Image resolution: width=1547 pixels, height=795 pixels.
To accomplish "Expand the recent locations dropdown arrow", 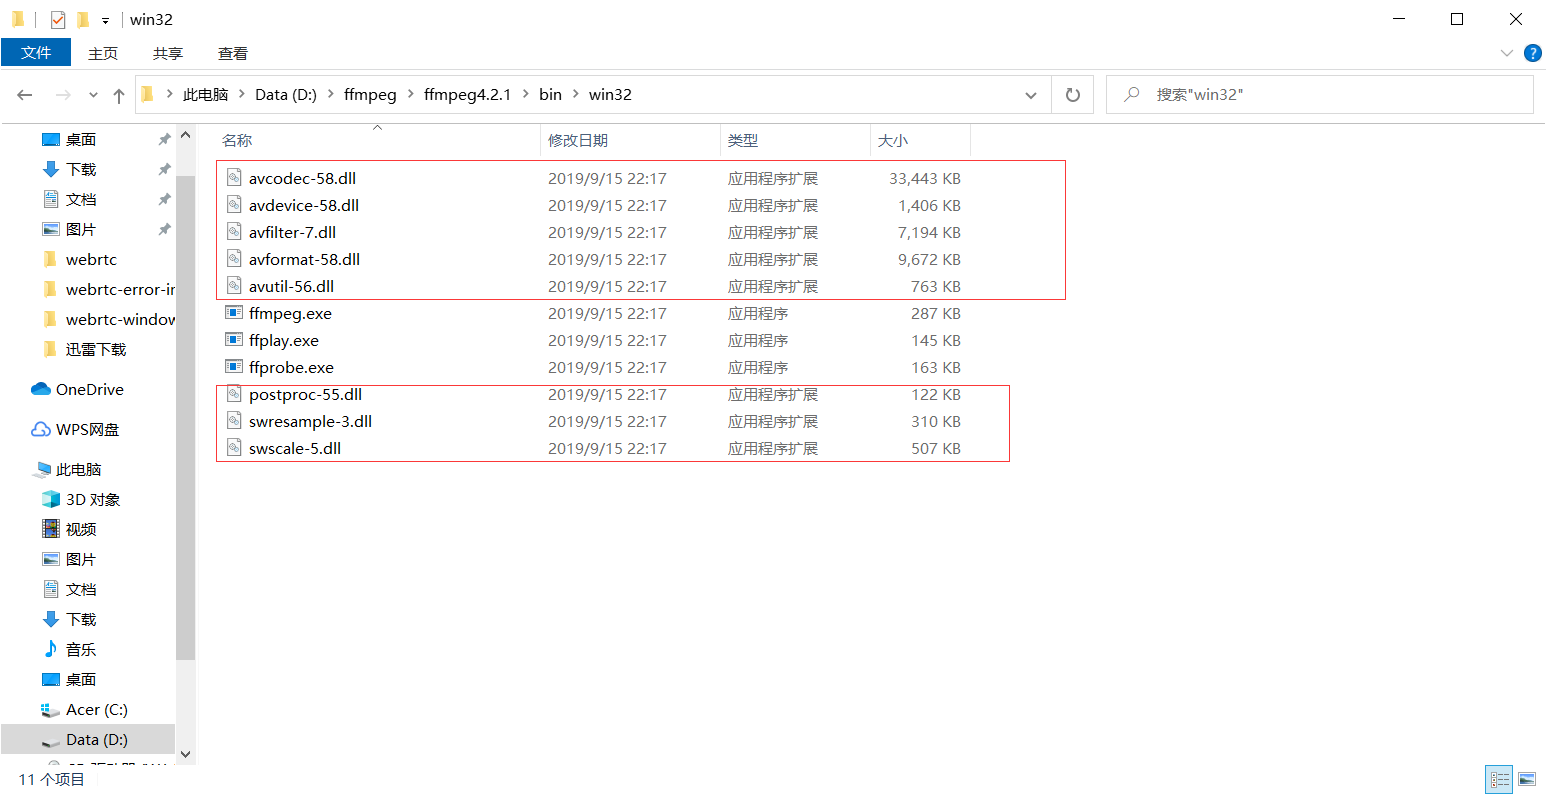I will (93, 95).
